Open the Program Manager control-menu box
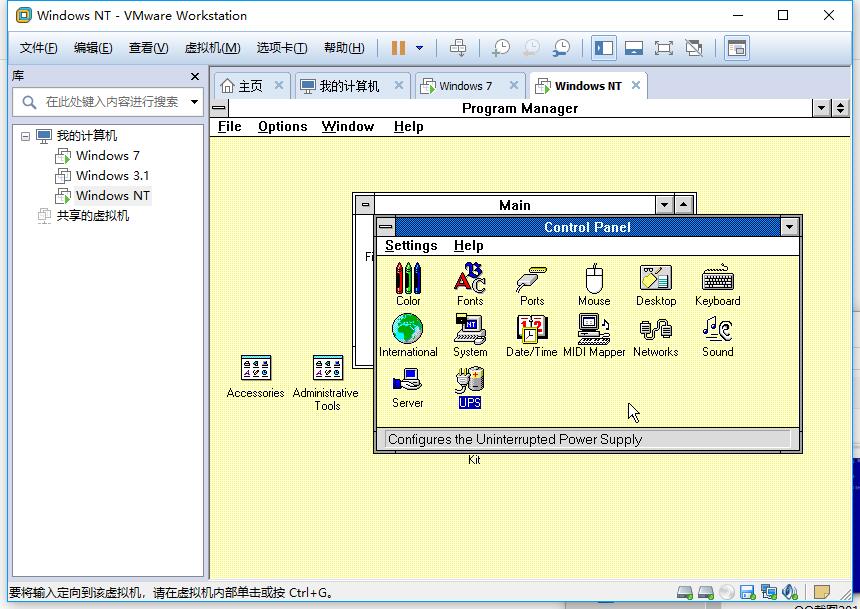 (219, 108)
